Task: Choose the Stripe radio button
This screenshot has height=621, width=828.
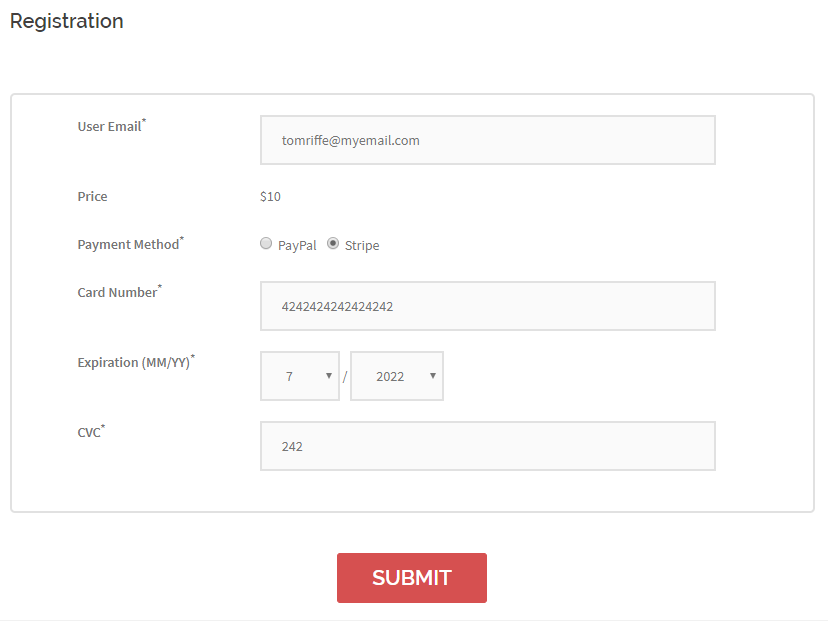Action: tap(333, 243)
